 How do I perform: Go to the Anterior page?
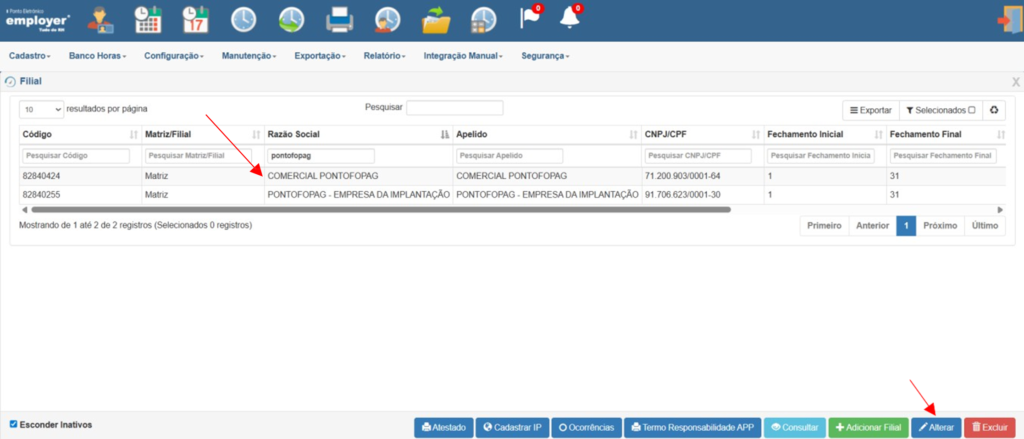click(x=872, y=225)
